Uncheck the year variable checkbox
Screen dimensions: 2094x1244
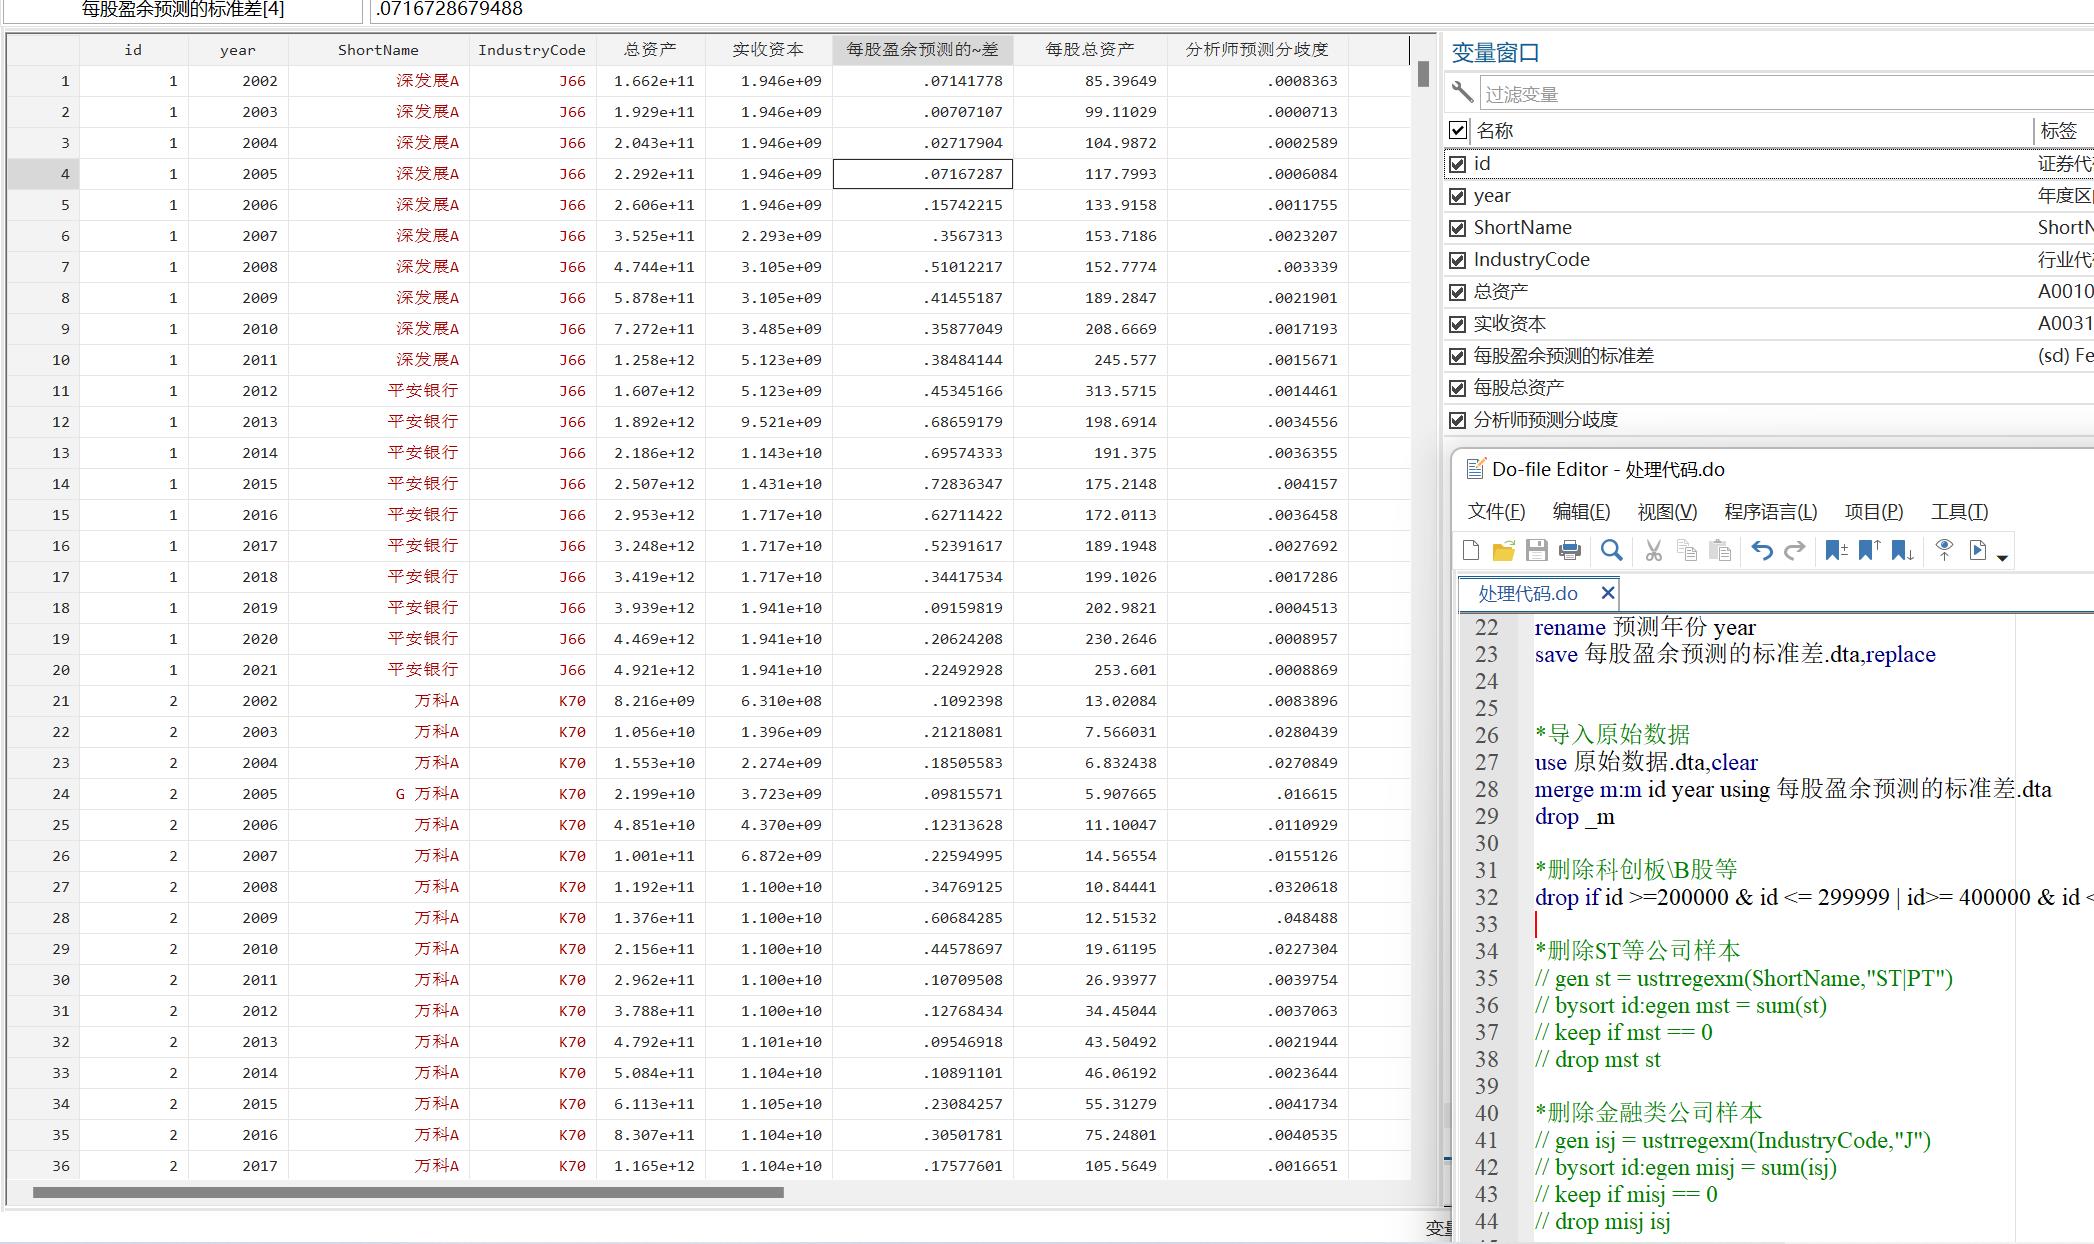[x=1458, y=196]
